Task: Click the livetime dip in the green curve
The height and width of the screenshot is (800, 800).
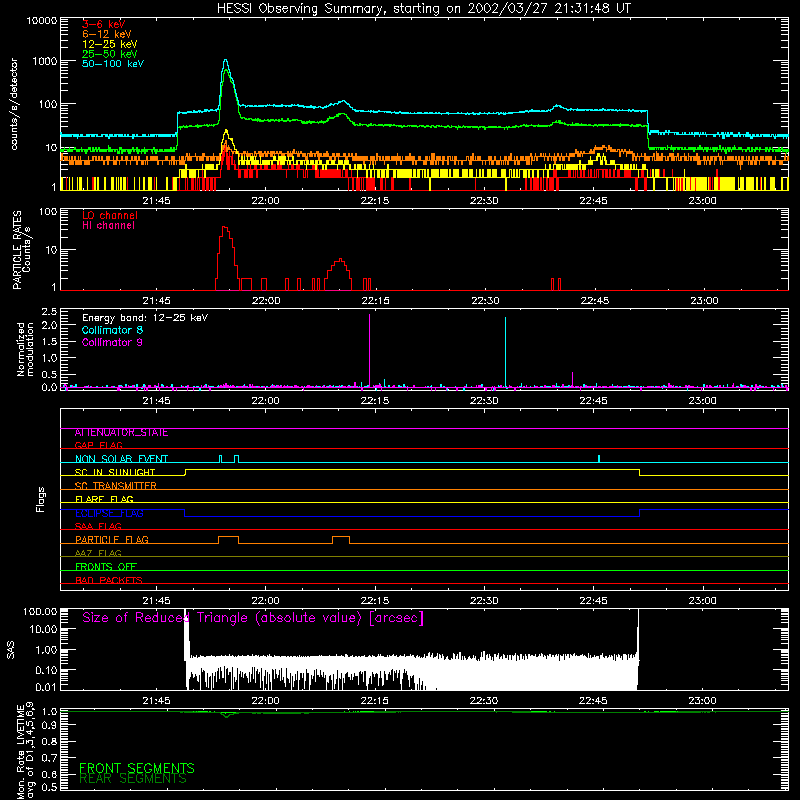Action: [227, 715]
